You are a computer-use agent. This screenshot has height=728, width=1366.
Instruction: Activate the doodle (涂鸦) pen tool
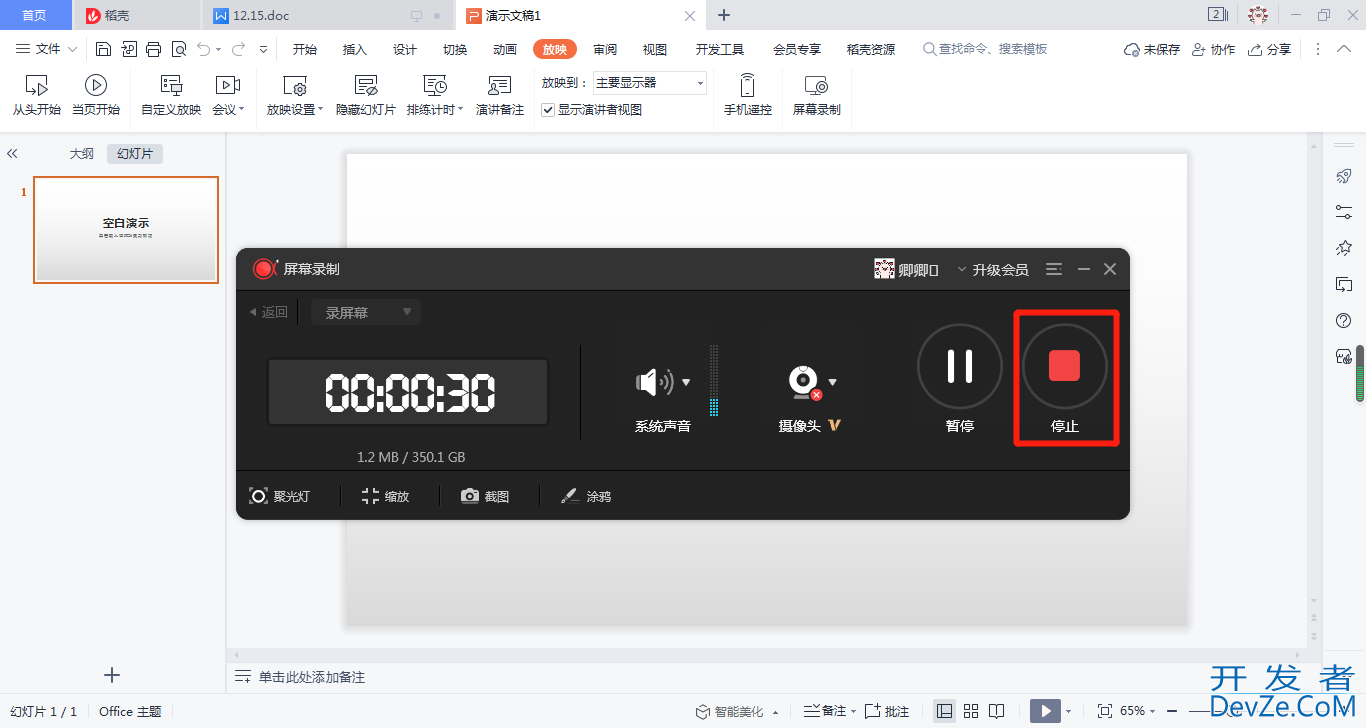[586, 496]
